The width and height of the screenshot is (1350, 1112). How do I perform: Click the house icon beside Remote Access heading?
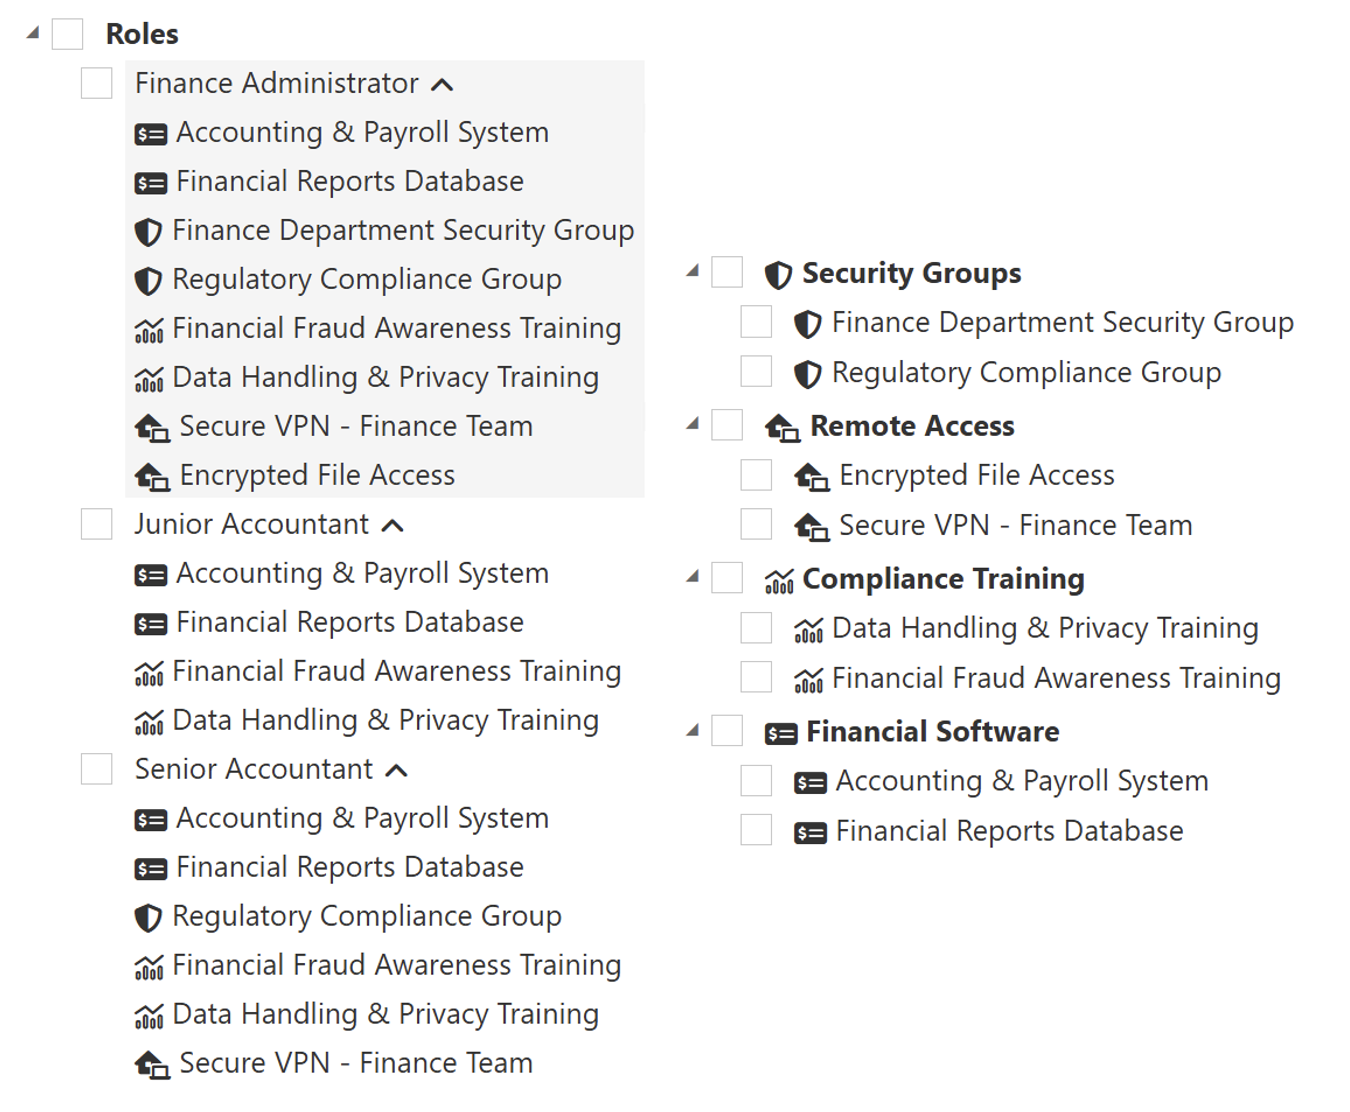click(x=782, y=428)
